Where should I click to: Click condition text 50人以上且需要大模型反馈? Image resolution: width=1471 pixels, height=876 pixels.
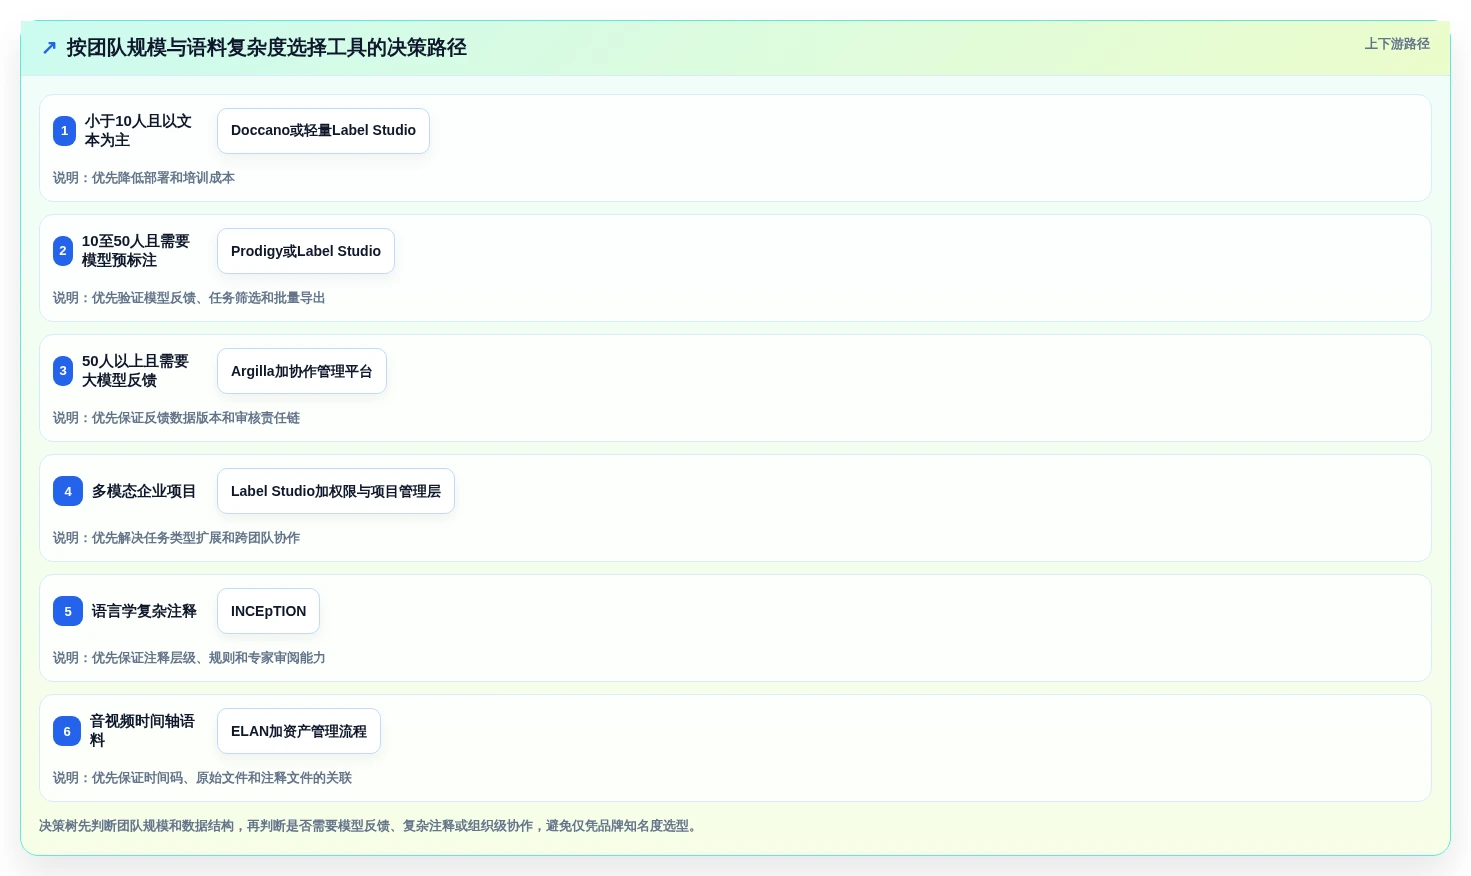tap(136, 371)
